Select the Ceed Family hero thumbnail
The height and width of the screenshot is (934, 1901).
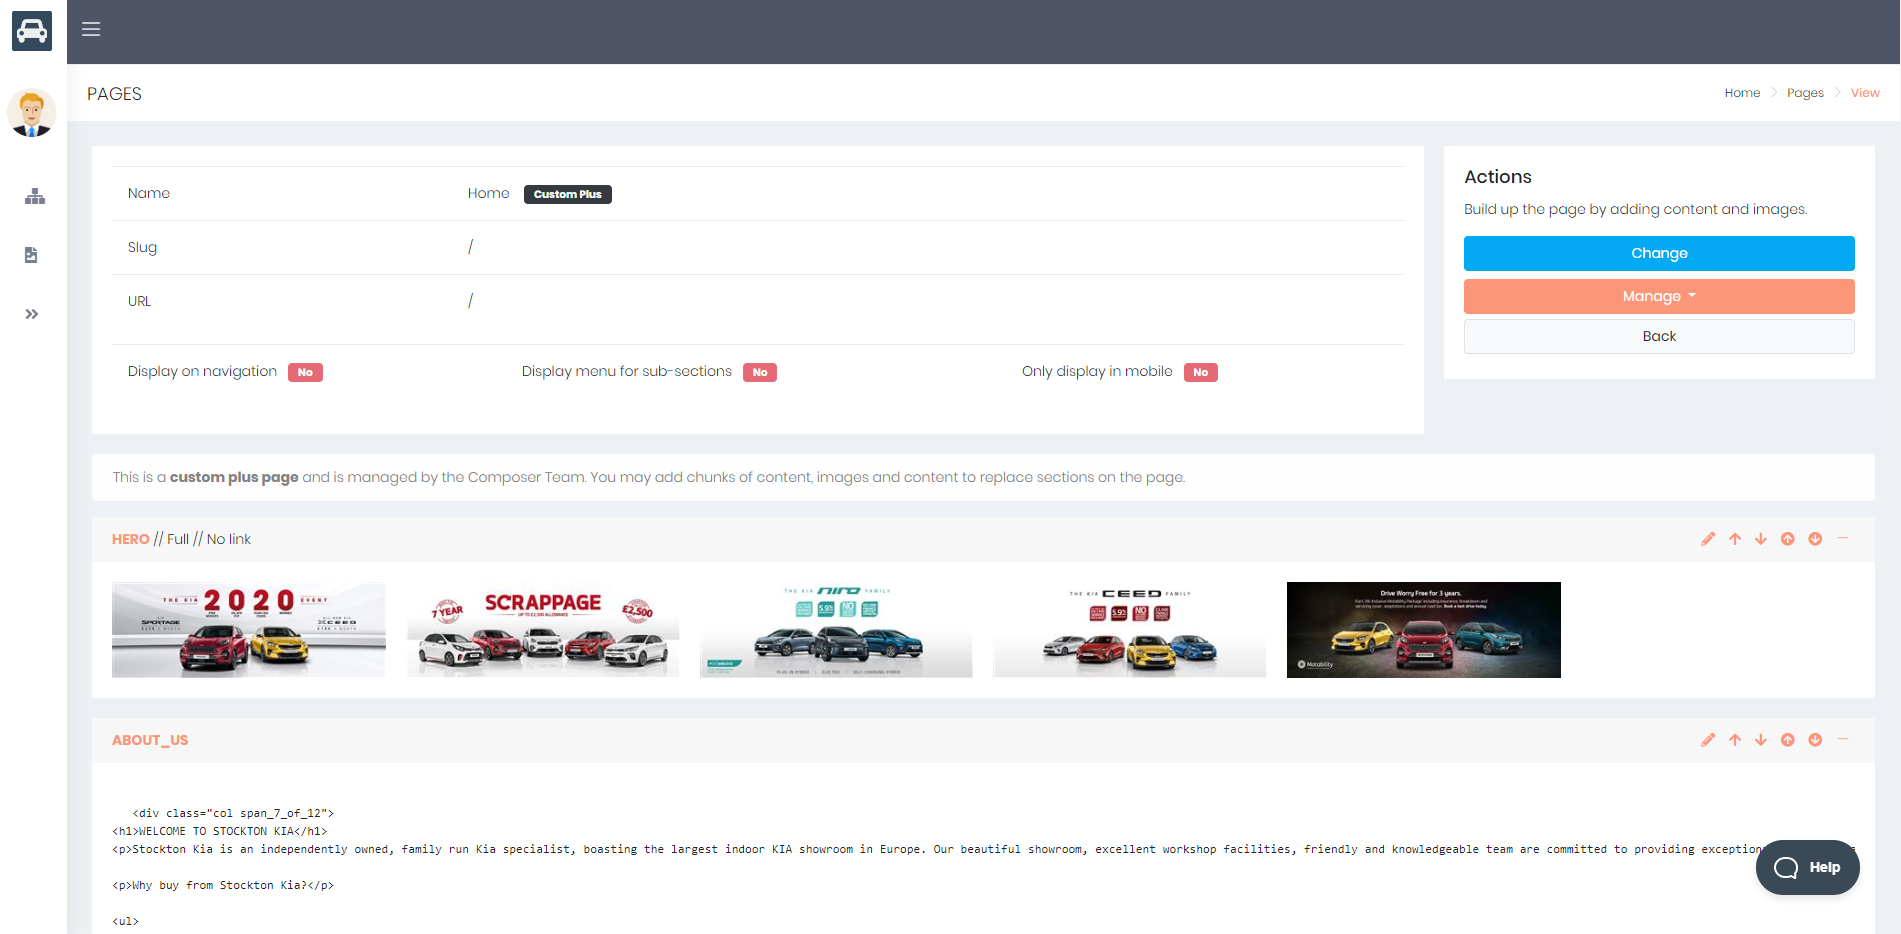click(x=1130, y=630)
